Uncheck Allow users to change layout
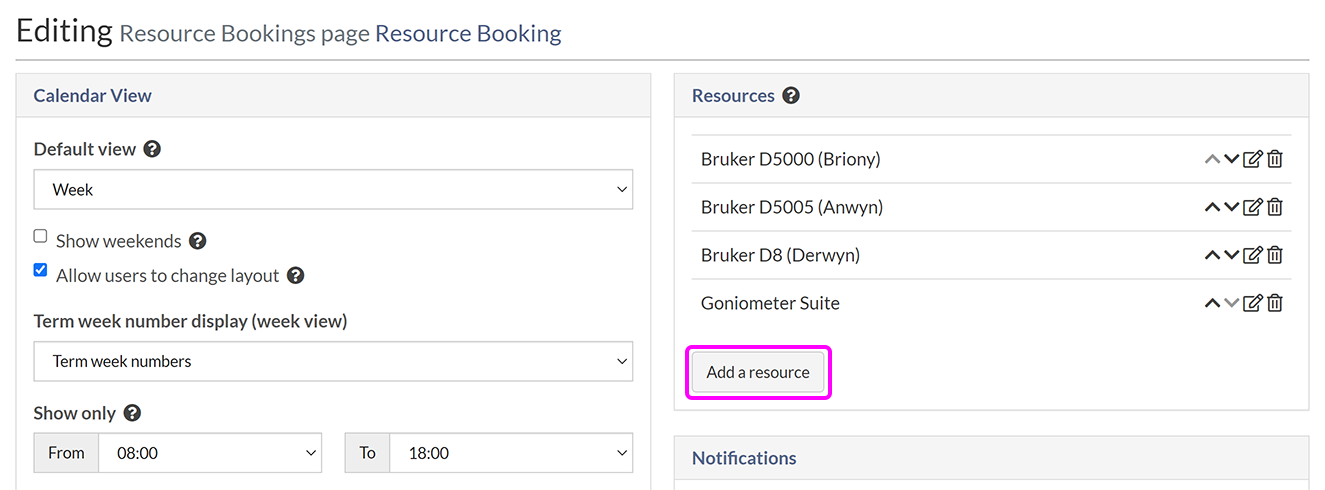 (x=41, y=270)
